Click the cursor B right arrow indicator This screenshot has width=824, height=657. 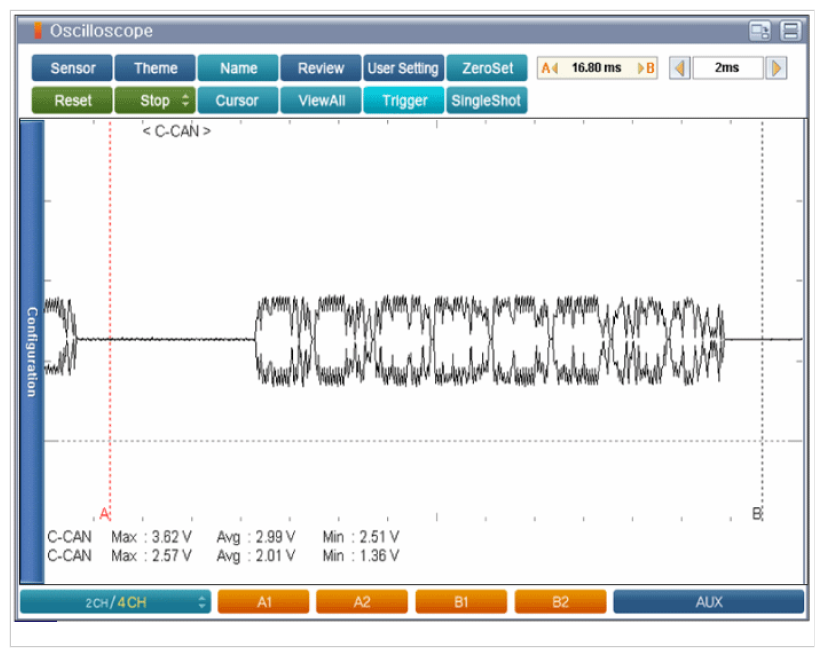coord(646,68)
